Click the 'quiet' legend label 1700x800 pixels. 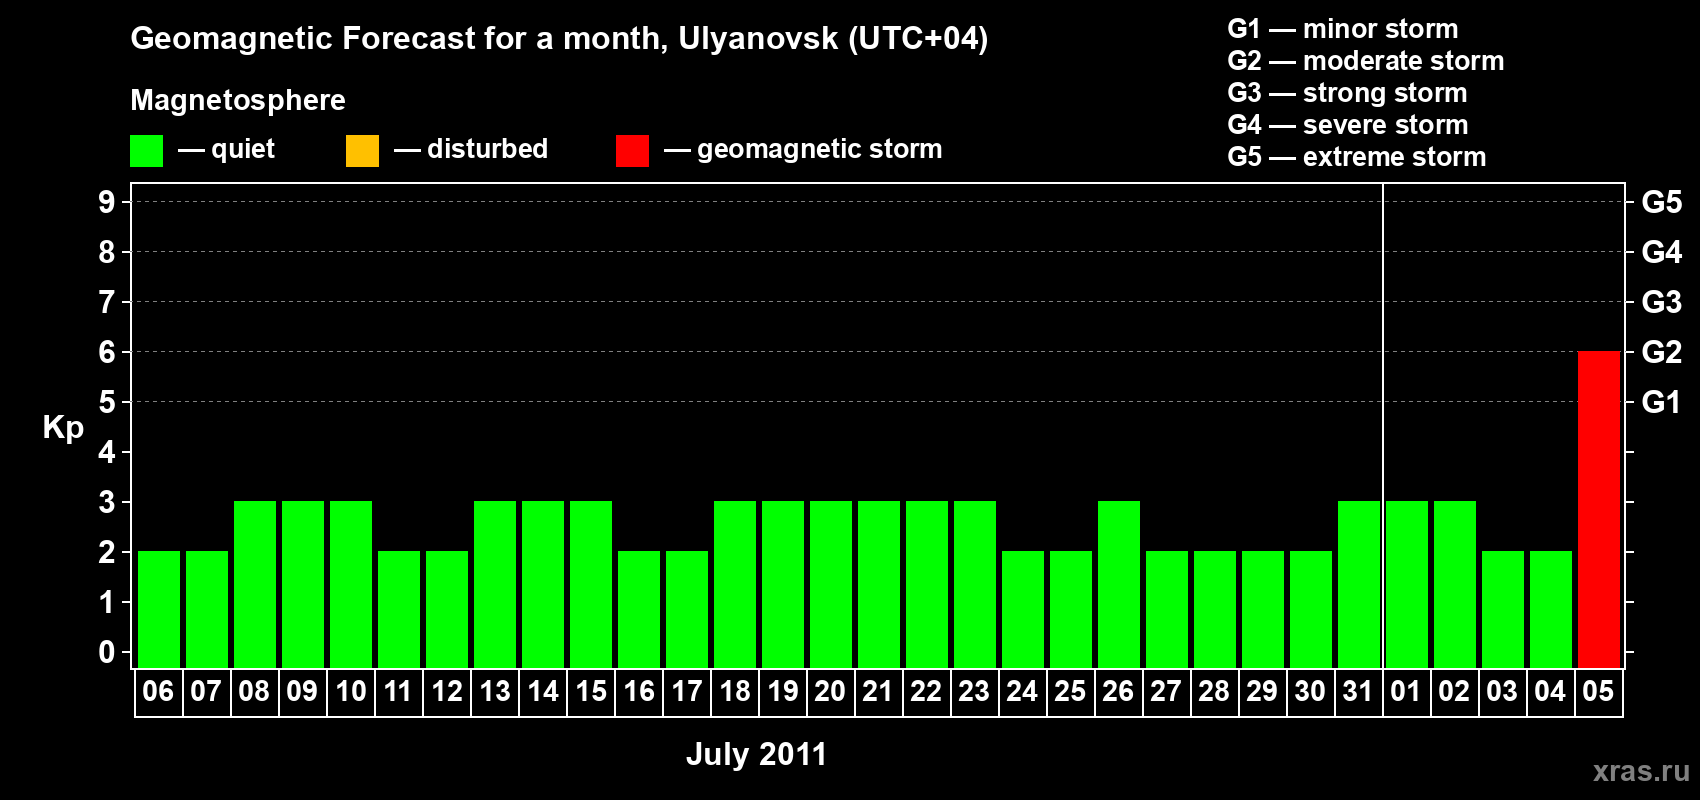pos(242,149)
